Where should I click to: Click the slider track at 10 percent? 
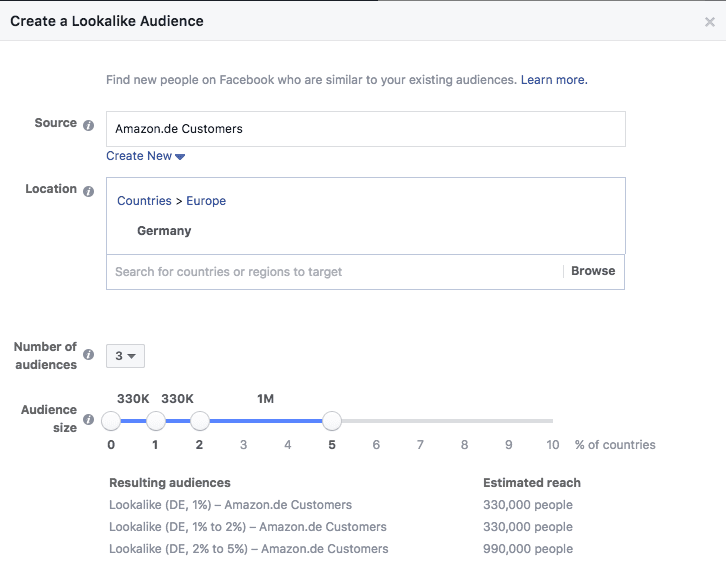click(551, 421)
